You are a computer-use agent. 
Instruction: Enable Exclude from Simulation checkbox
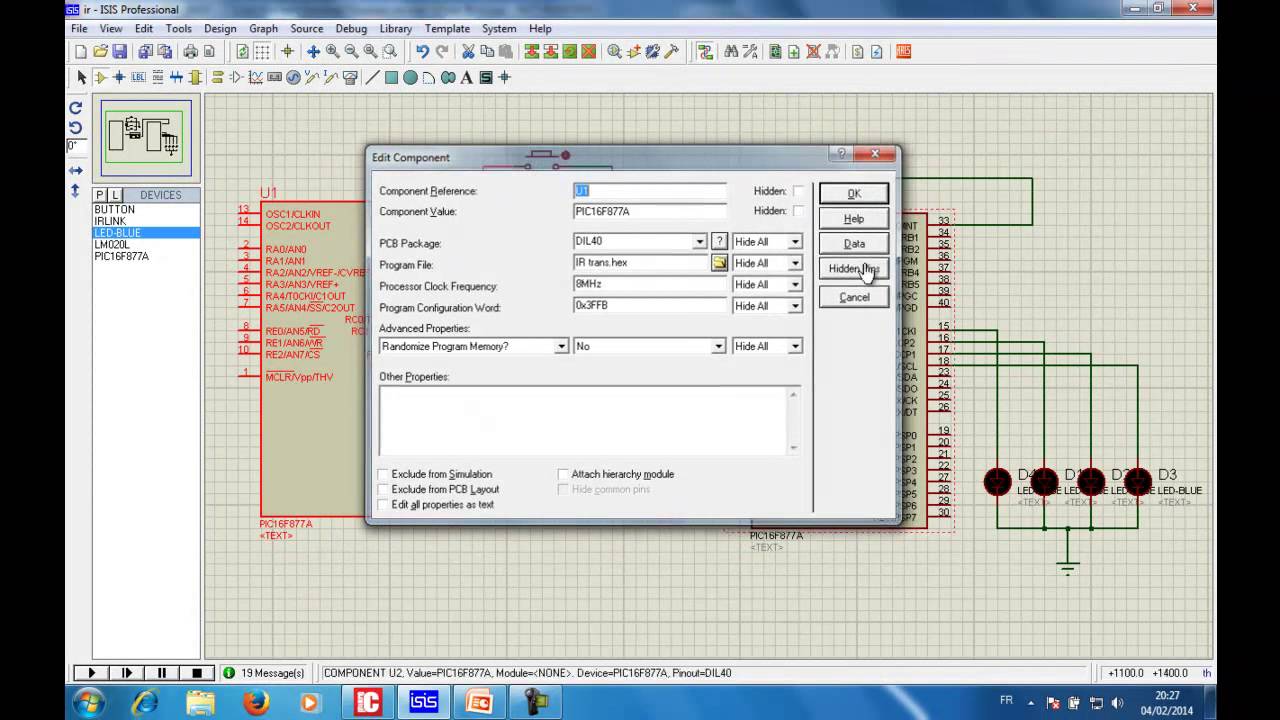(x=383, y=474)
